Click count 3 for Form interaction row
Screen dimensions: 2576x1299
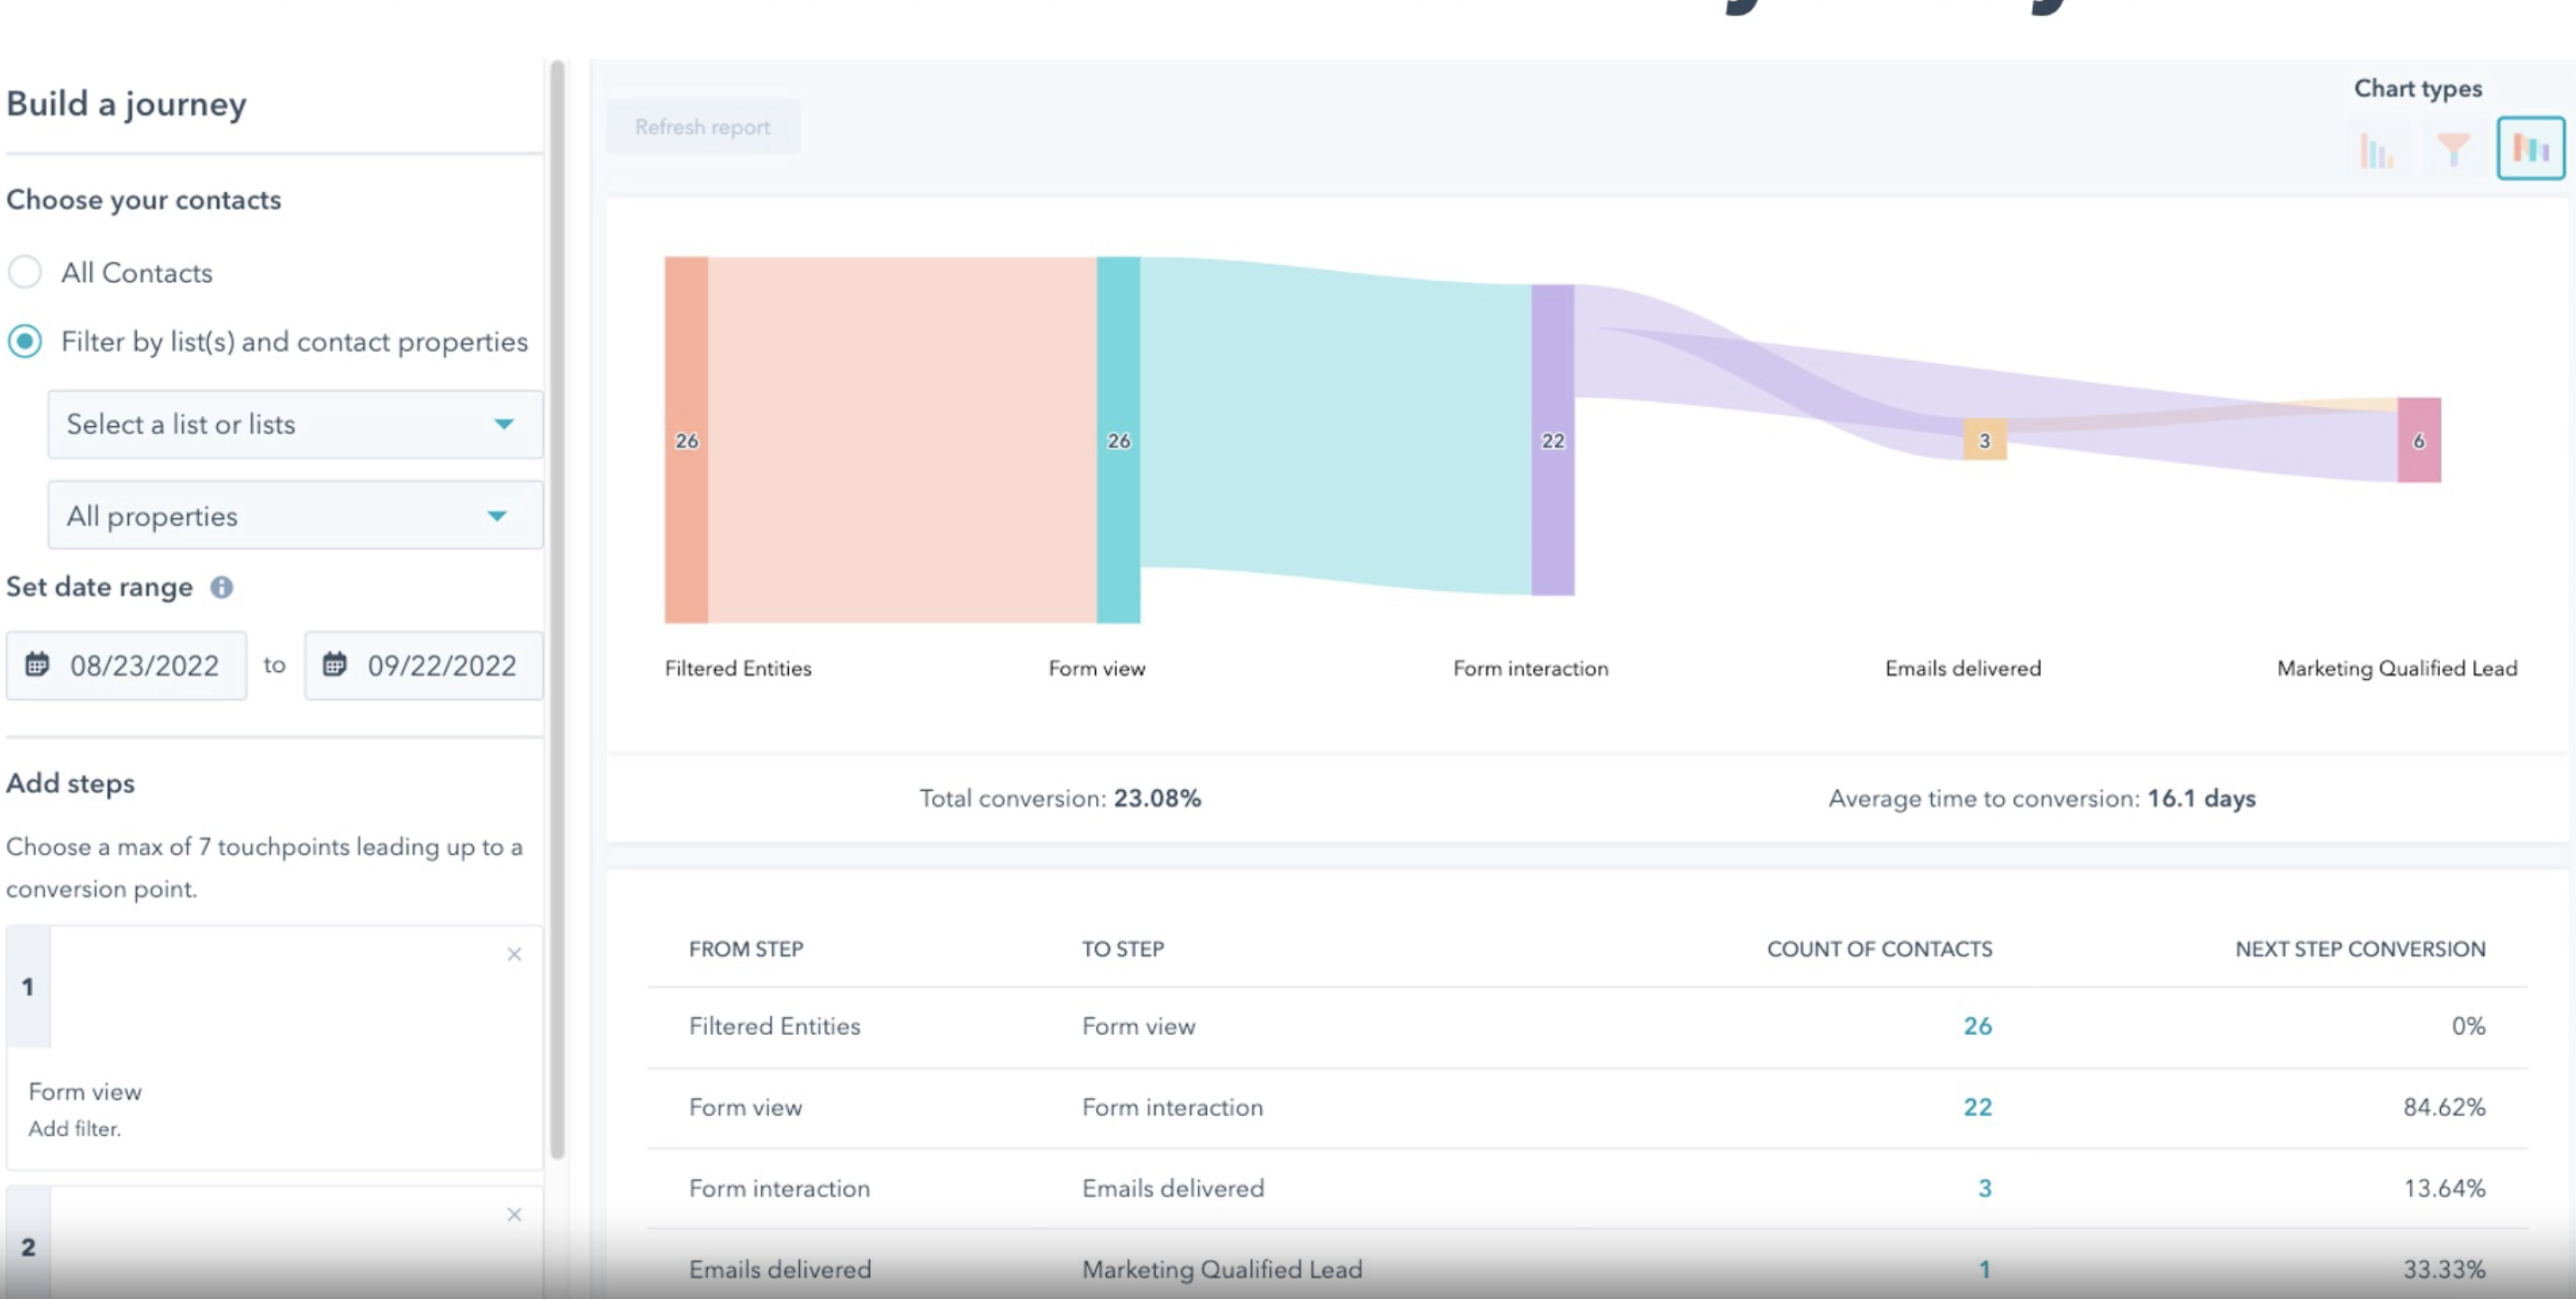(1984, 1188)
